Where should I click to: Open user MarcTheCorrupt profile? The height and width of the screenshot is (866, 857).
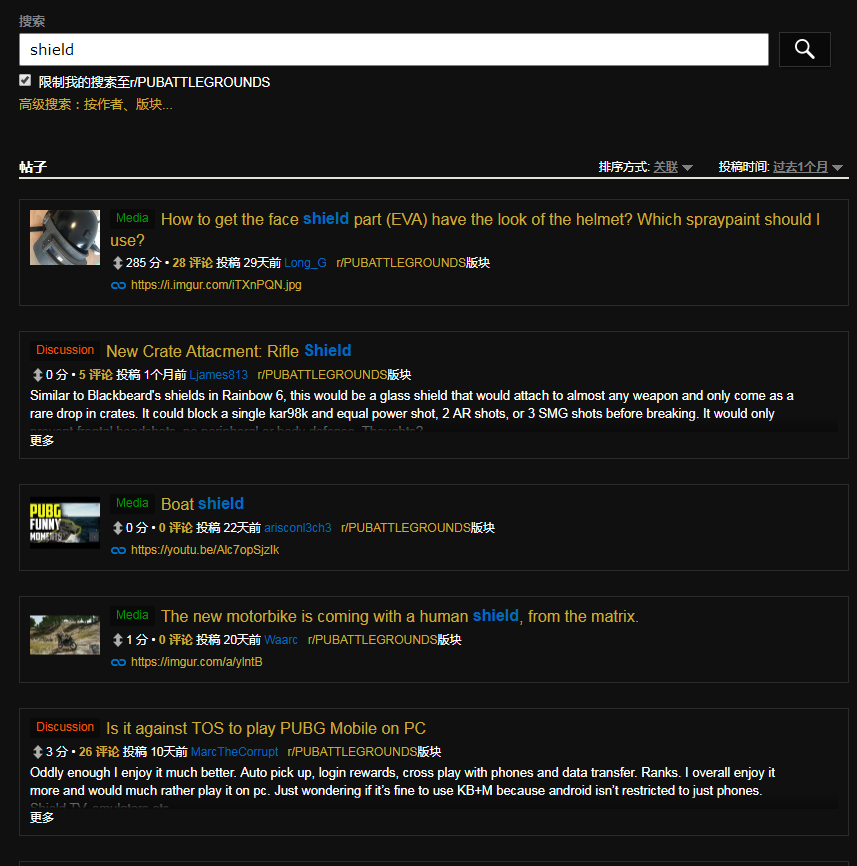tap(234, 752)
